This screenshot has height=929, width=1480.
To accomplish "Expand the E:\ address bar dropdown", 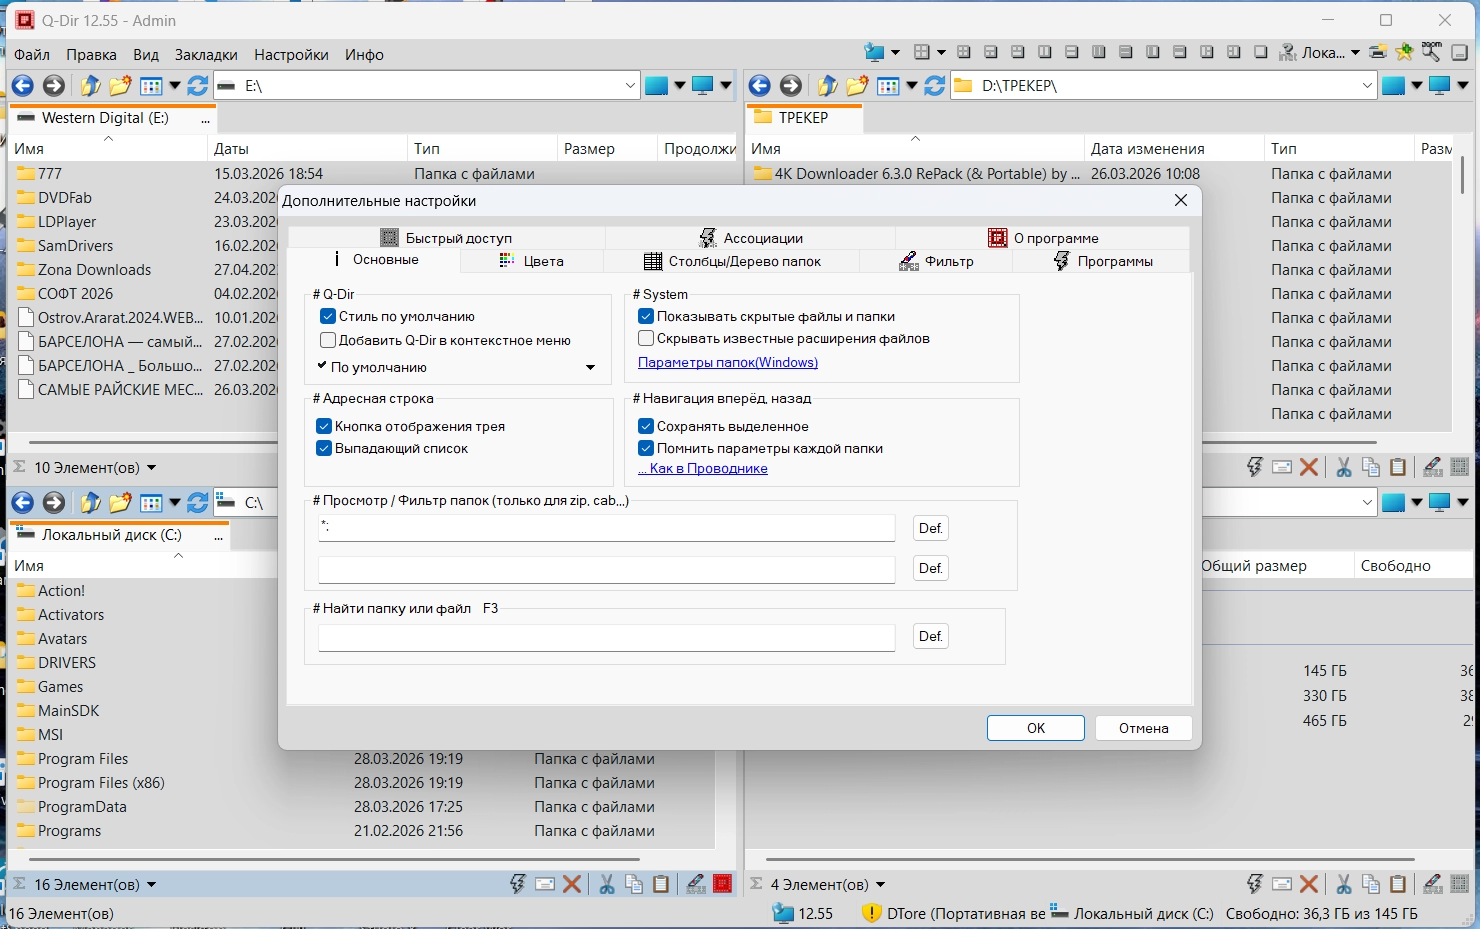I will pos(630,86).
